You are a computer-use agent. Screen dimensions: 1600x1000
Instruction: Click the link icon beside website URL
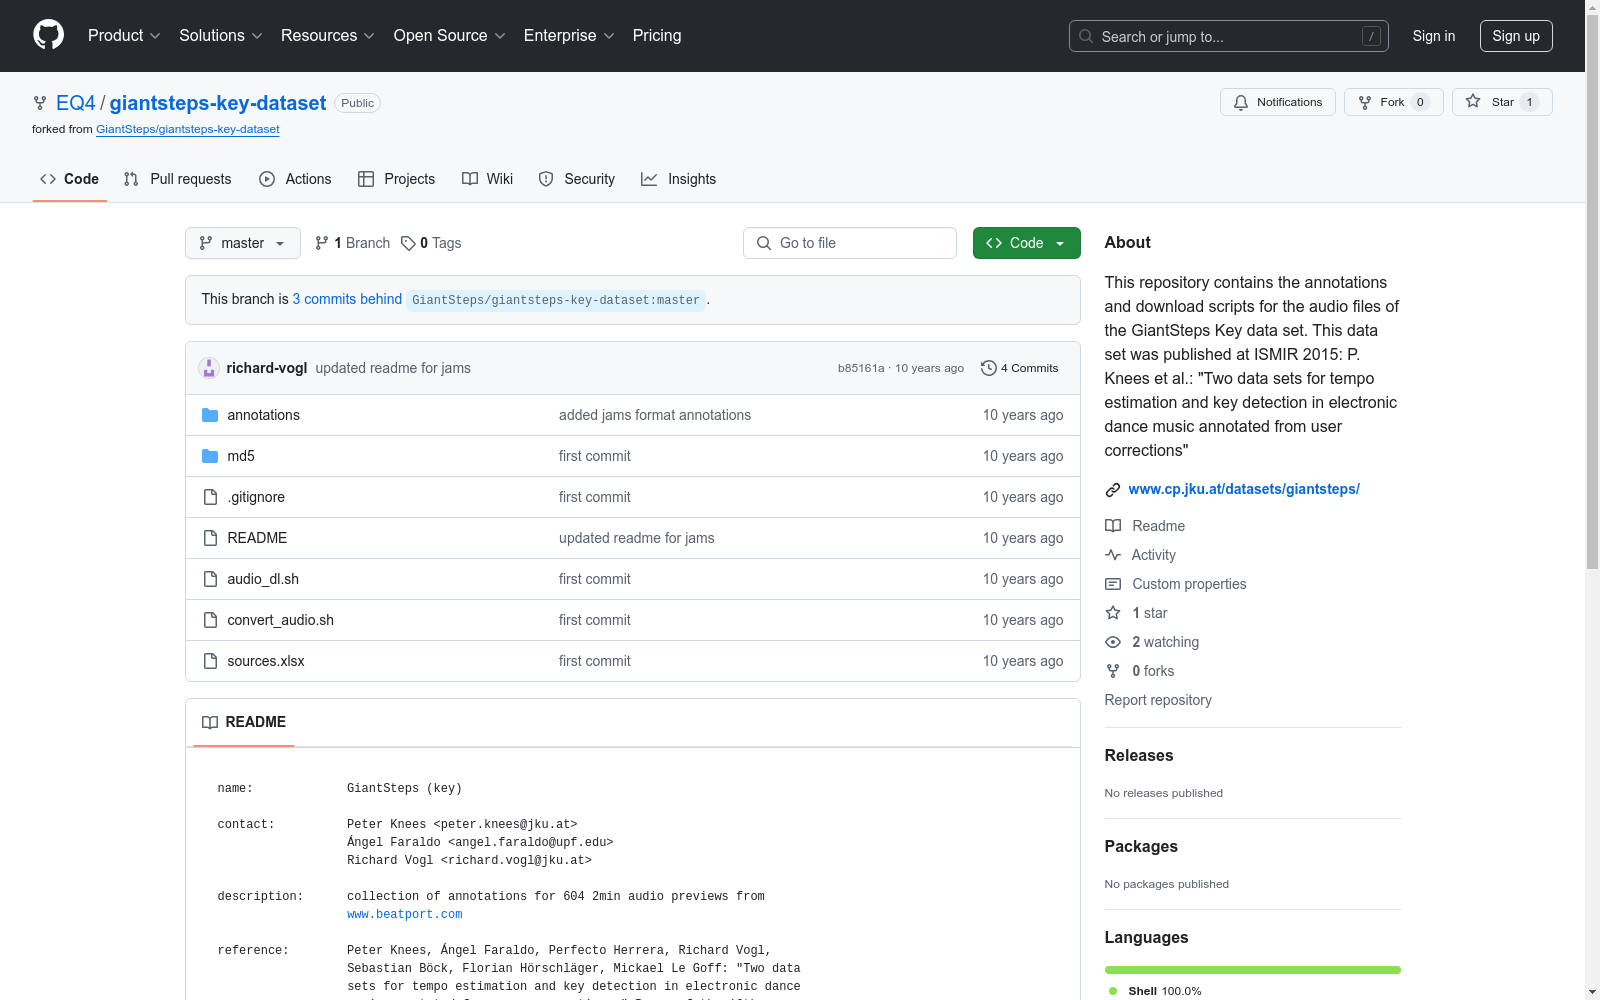[x=1113, y=489]
